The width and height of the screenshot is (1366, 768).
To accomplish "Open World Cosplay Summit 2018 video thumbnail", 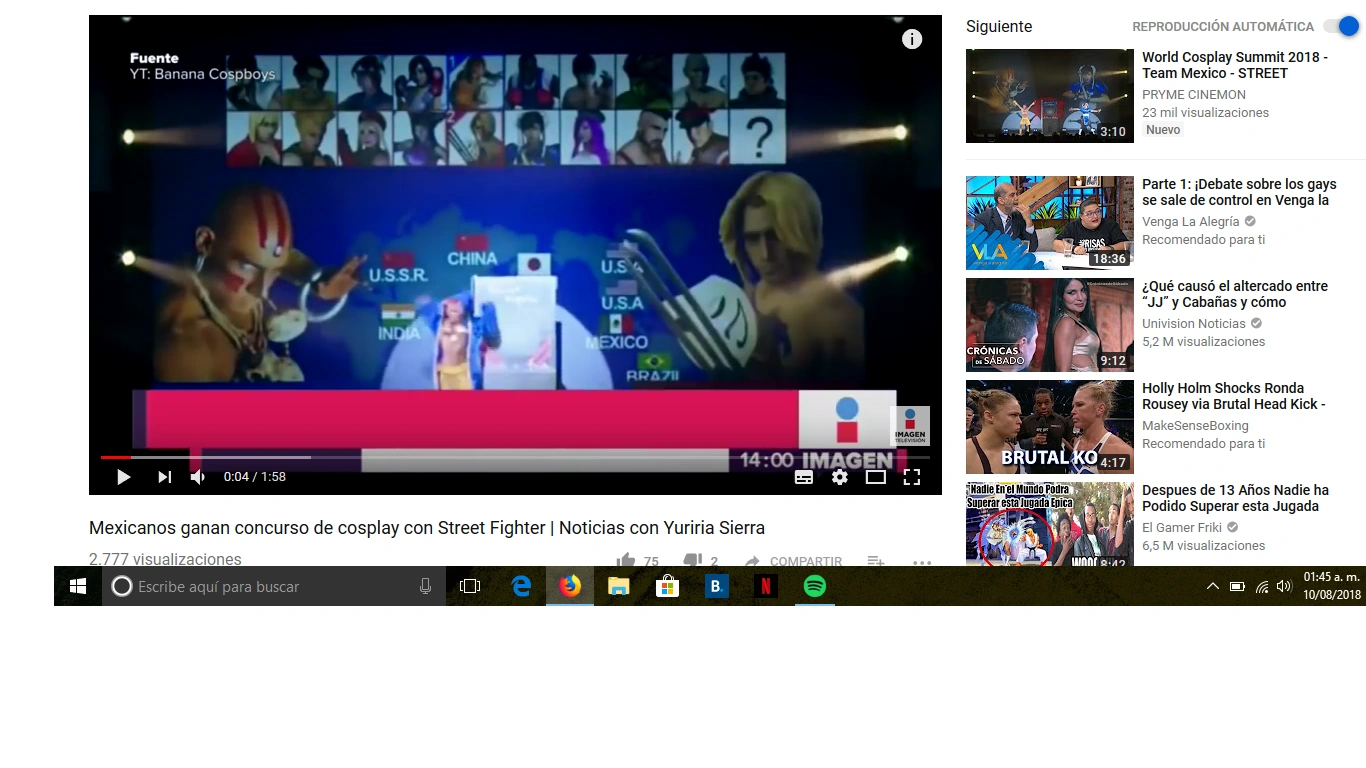I will click(x=1050, y=96).
